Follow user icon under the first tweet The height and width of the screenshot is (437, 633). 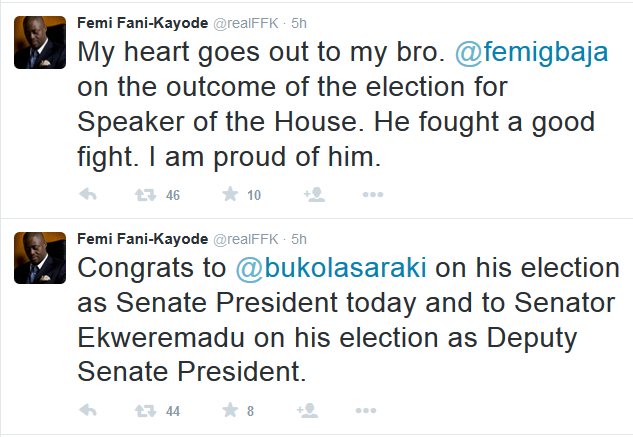point(313,195)
